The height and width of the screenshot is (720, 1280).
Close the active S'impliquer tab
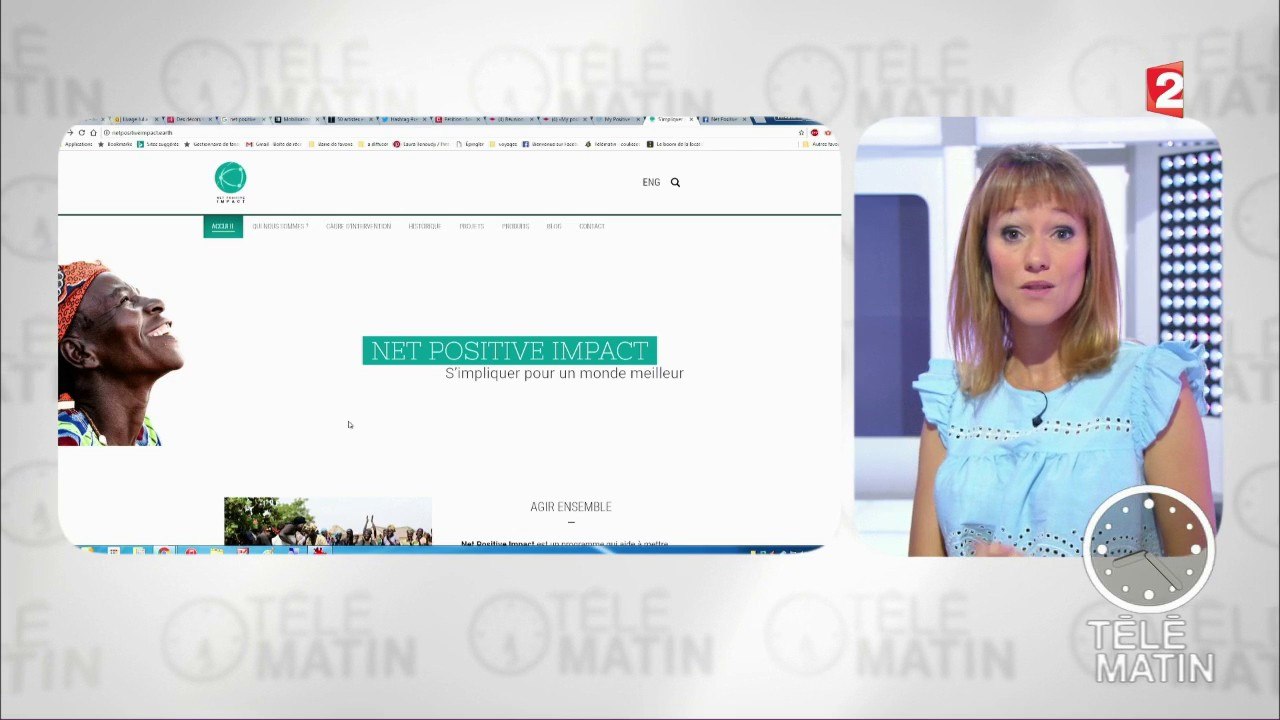pos(691,119)
